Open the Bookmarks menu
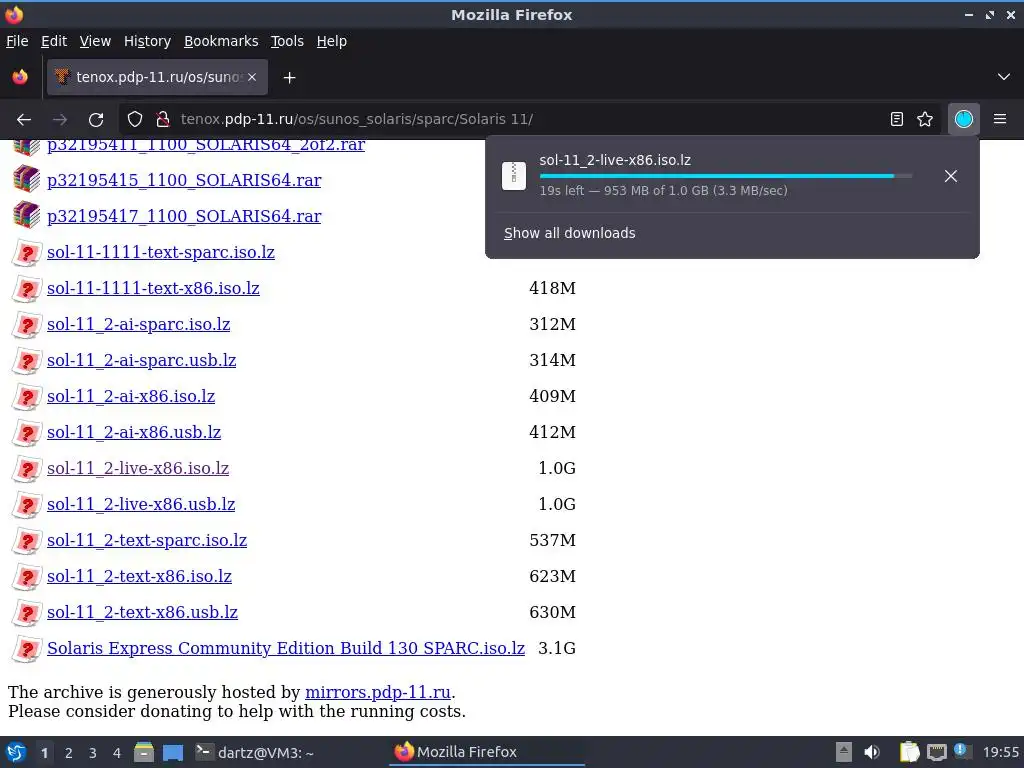Screen dimensions: 1024x768 tap(221, 41)
